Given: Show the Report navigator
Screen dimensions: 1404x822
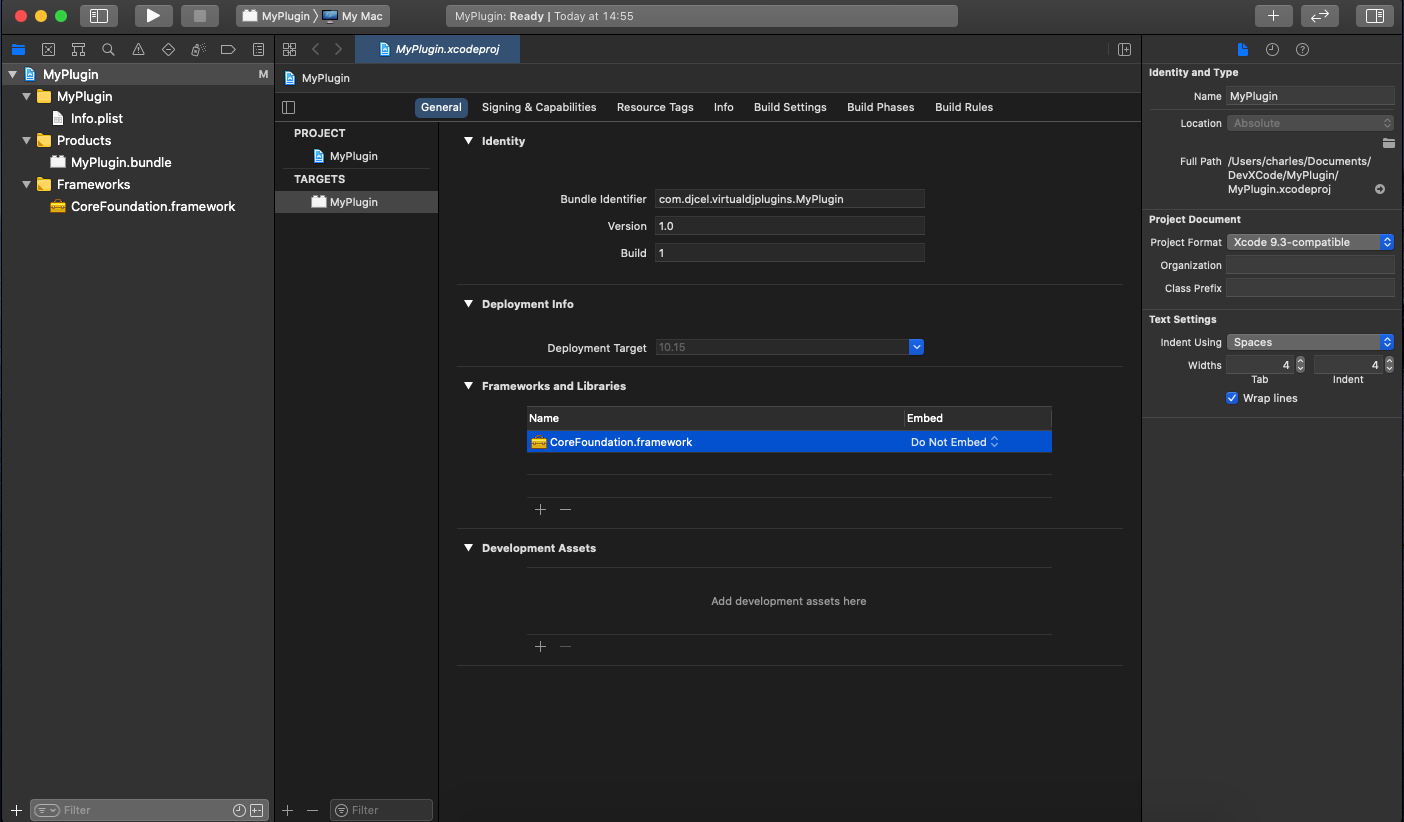Looking at the screenshot, I should point(258,49).
